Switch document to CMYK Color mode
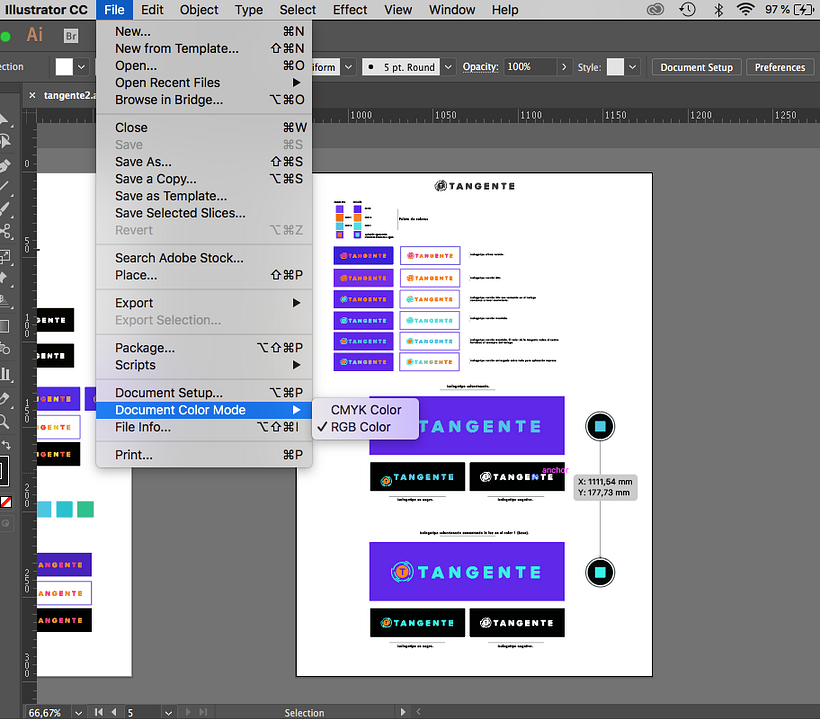The width and height of the screenshot is (820, 719). (x=366, y=410)
